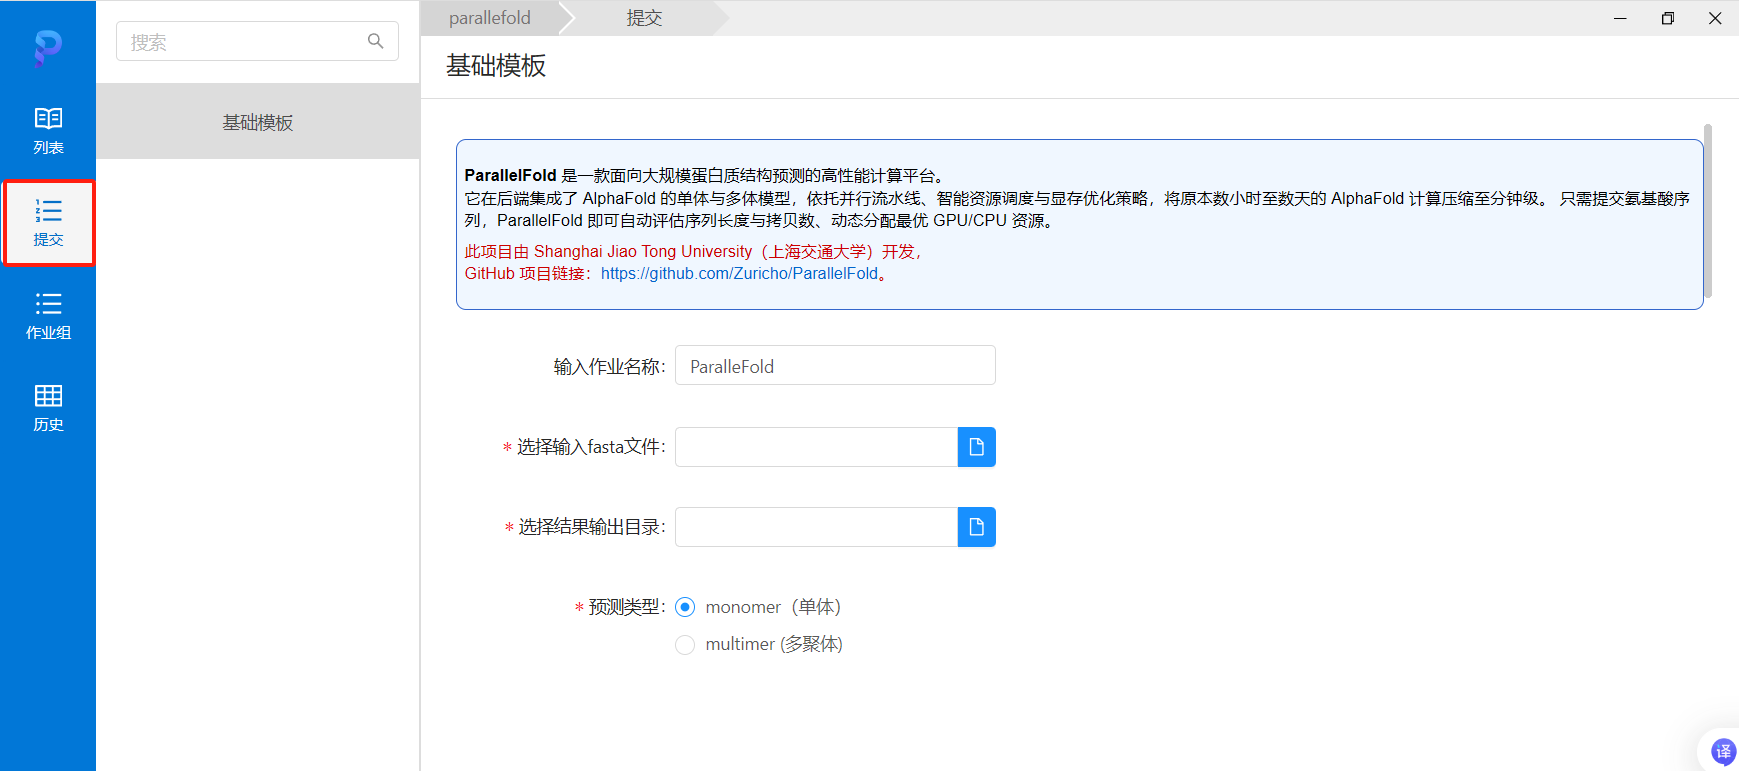Select multimer (多聚体) prediction type
Screen dimensions: 1739x771
point(685,645)
